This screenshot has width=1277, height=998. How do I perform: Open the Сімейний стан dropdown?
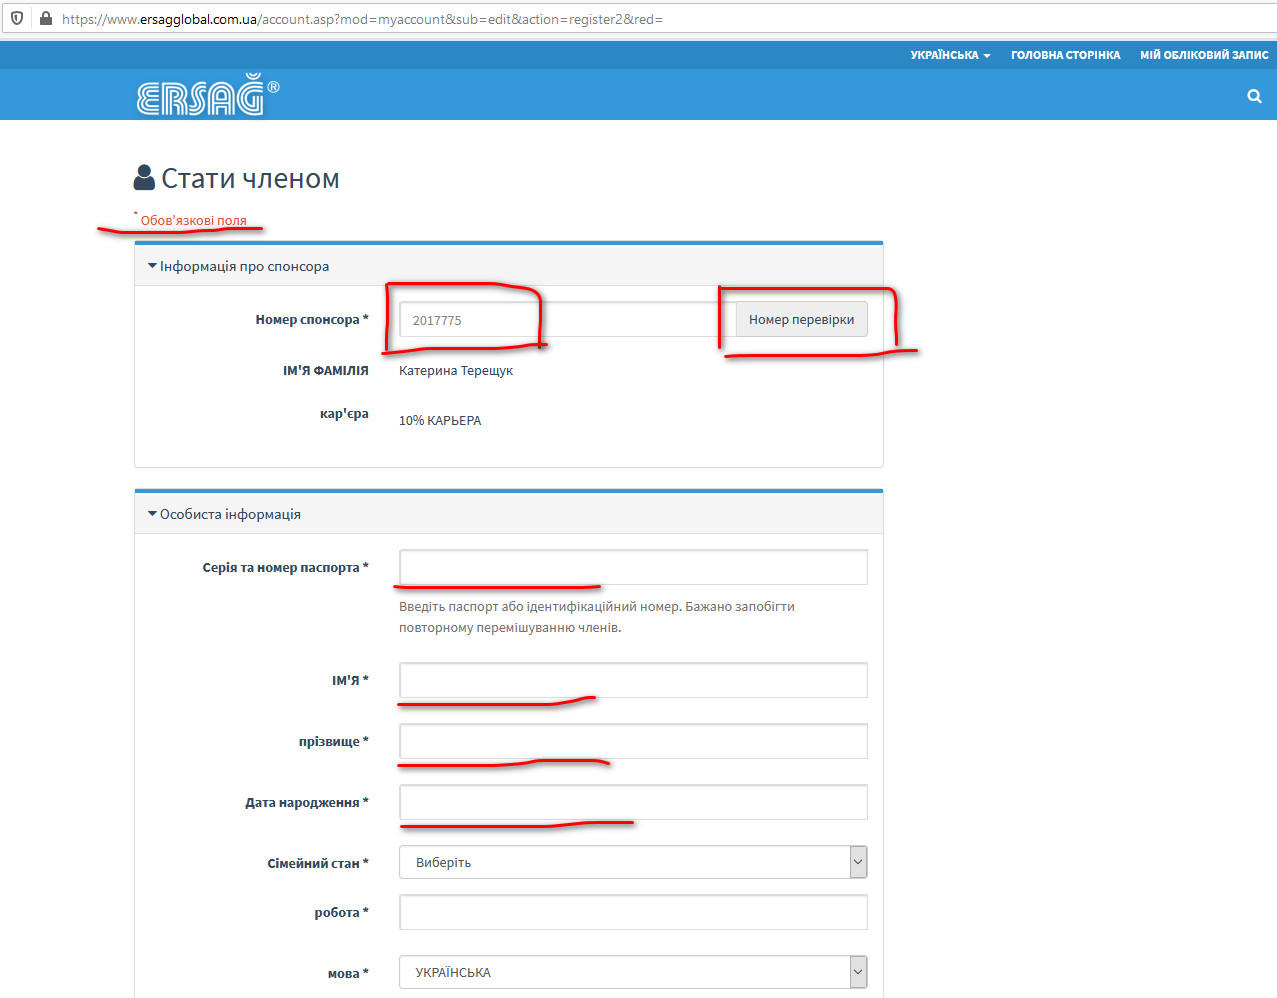pos(632,862)
